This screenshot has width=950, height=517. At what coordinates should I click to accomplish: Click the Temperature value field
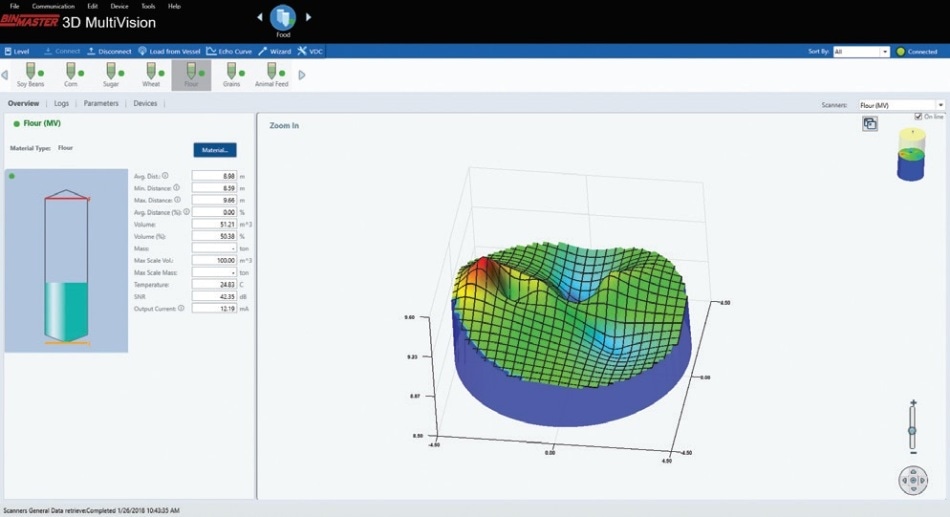(x=214, y=284)
